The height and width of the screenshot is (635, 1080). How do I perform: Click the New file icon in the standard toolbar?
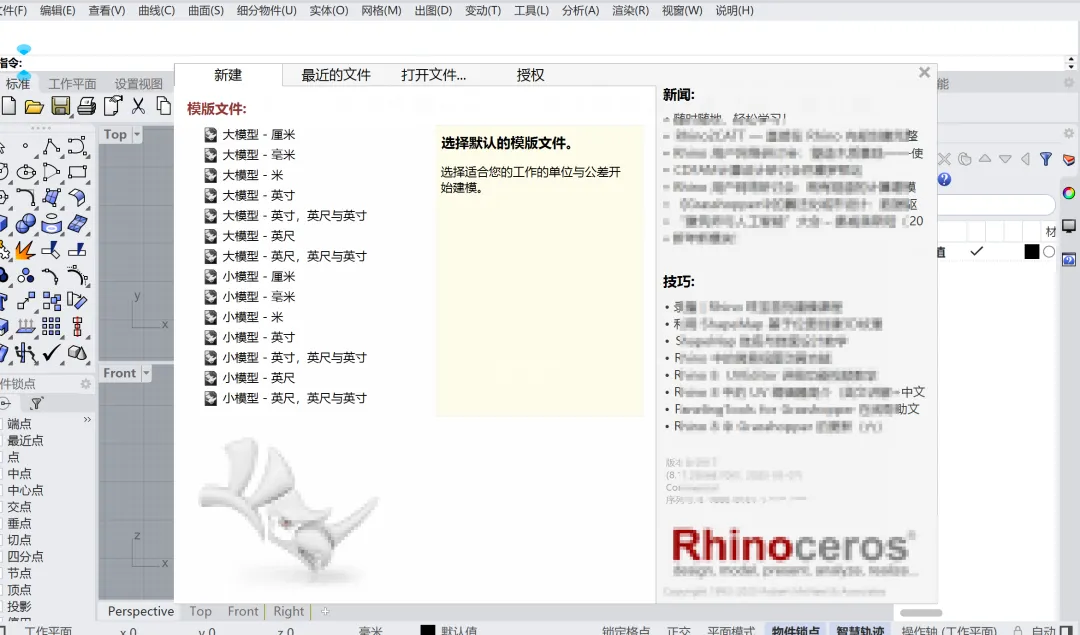(9, 105)
